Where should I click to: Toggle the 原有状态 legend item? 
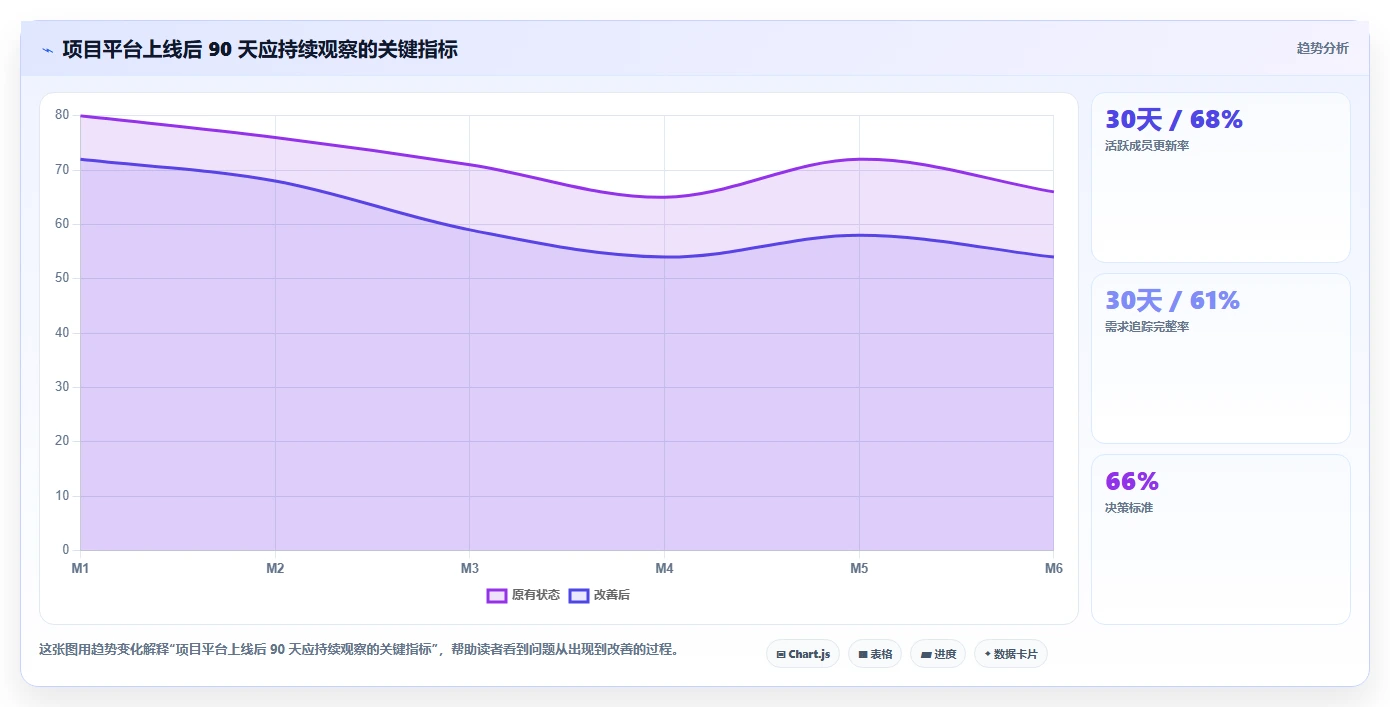coord(523,595)
